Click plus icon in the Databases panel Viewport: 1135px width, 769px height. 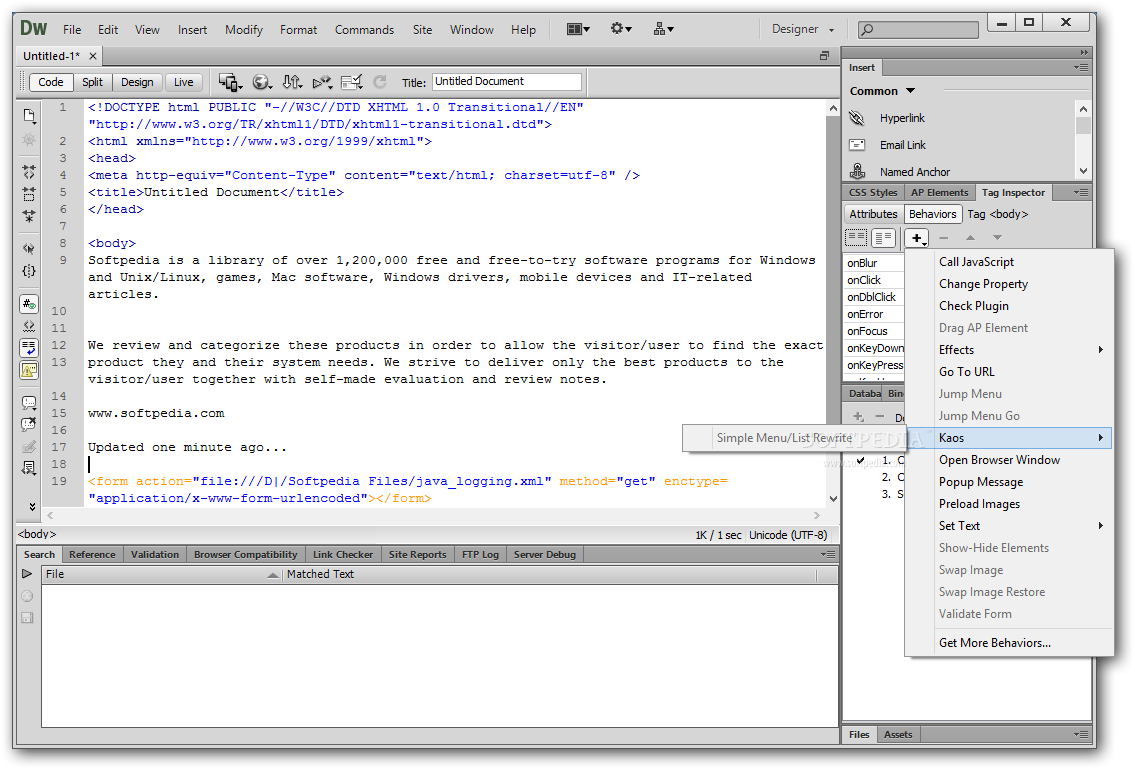(858, 416)
